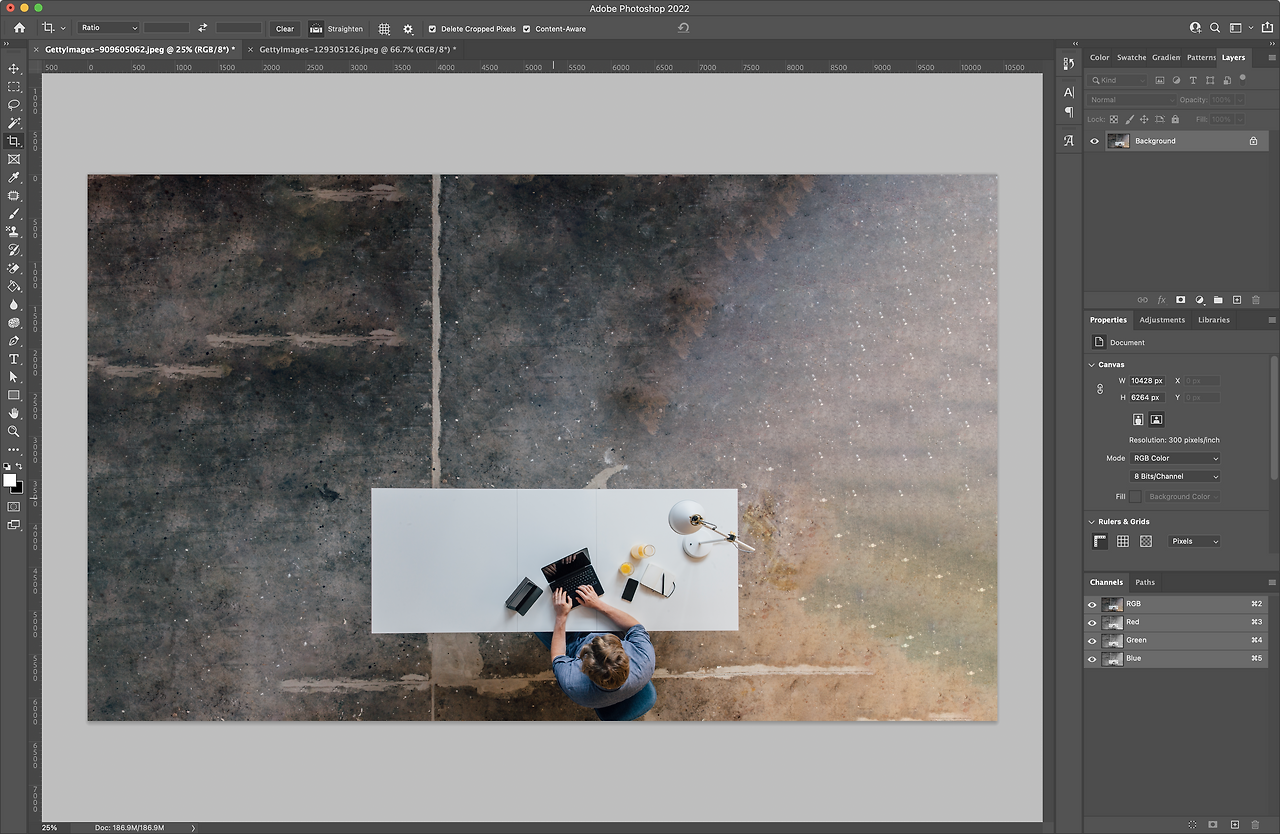Open the Glyphs panel icon
The image size is (1280, 834).
click(1069, 141)
